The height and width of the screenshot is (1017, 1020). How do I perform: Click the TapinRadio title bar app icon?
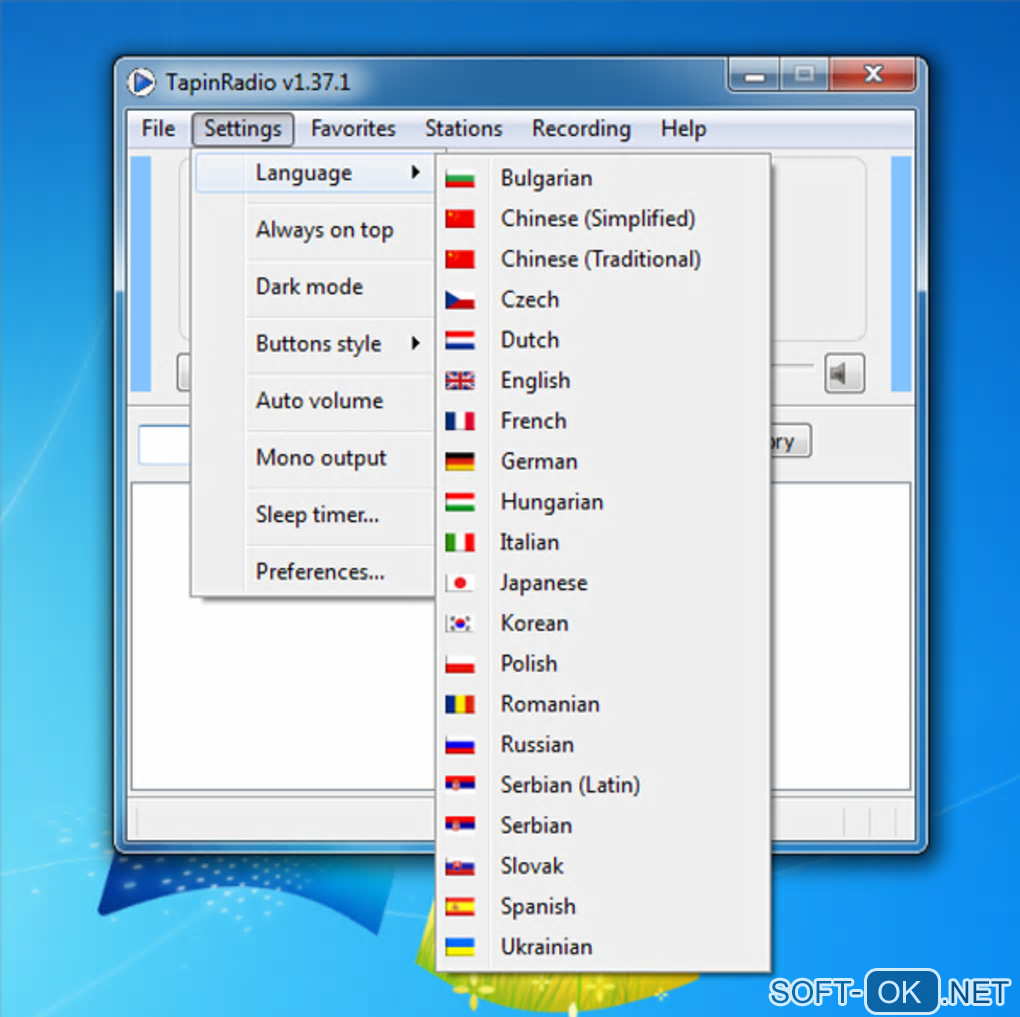(141, 83)
